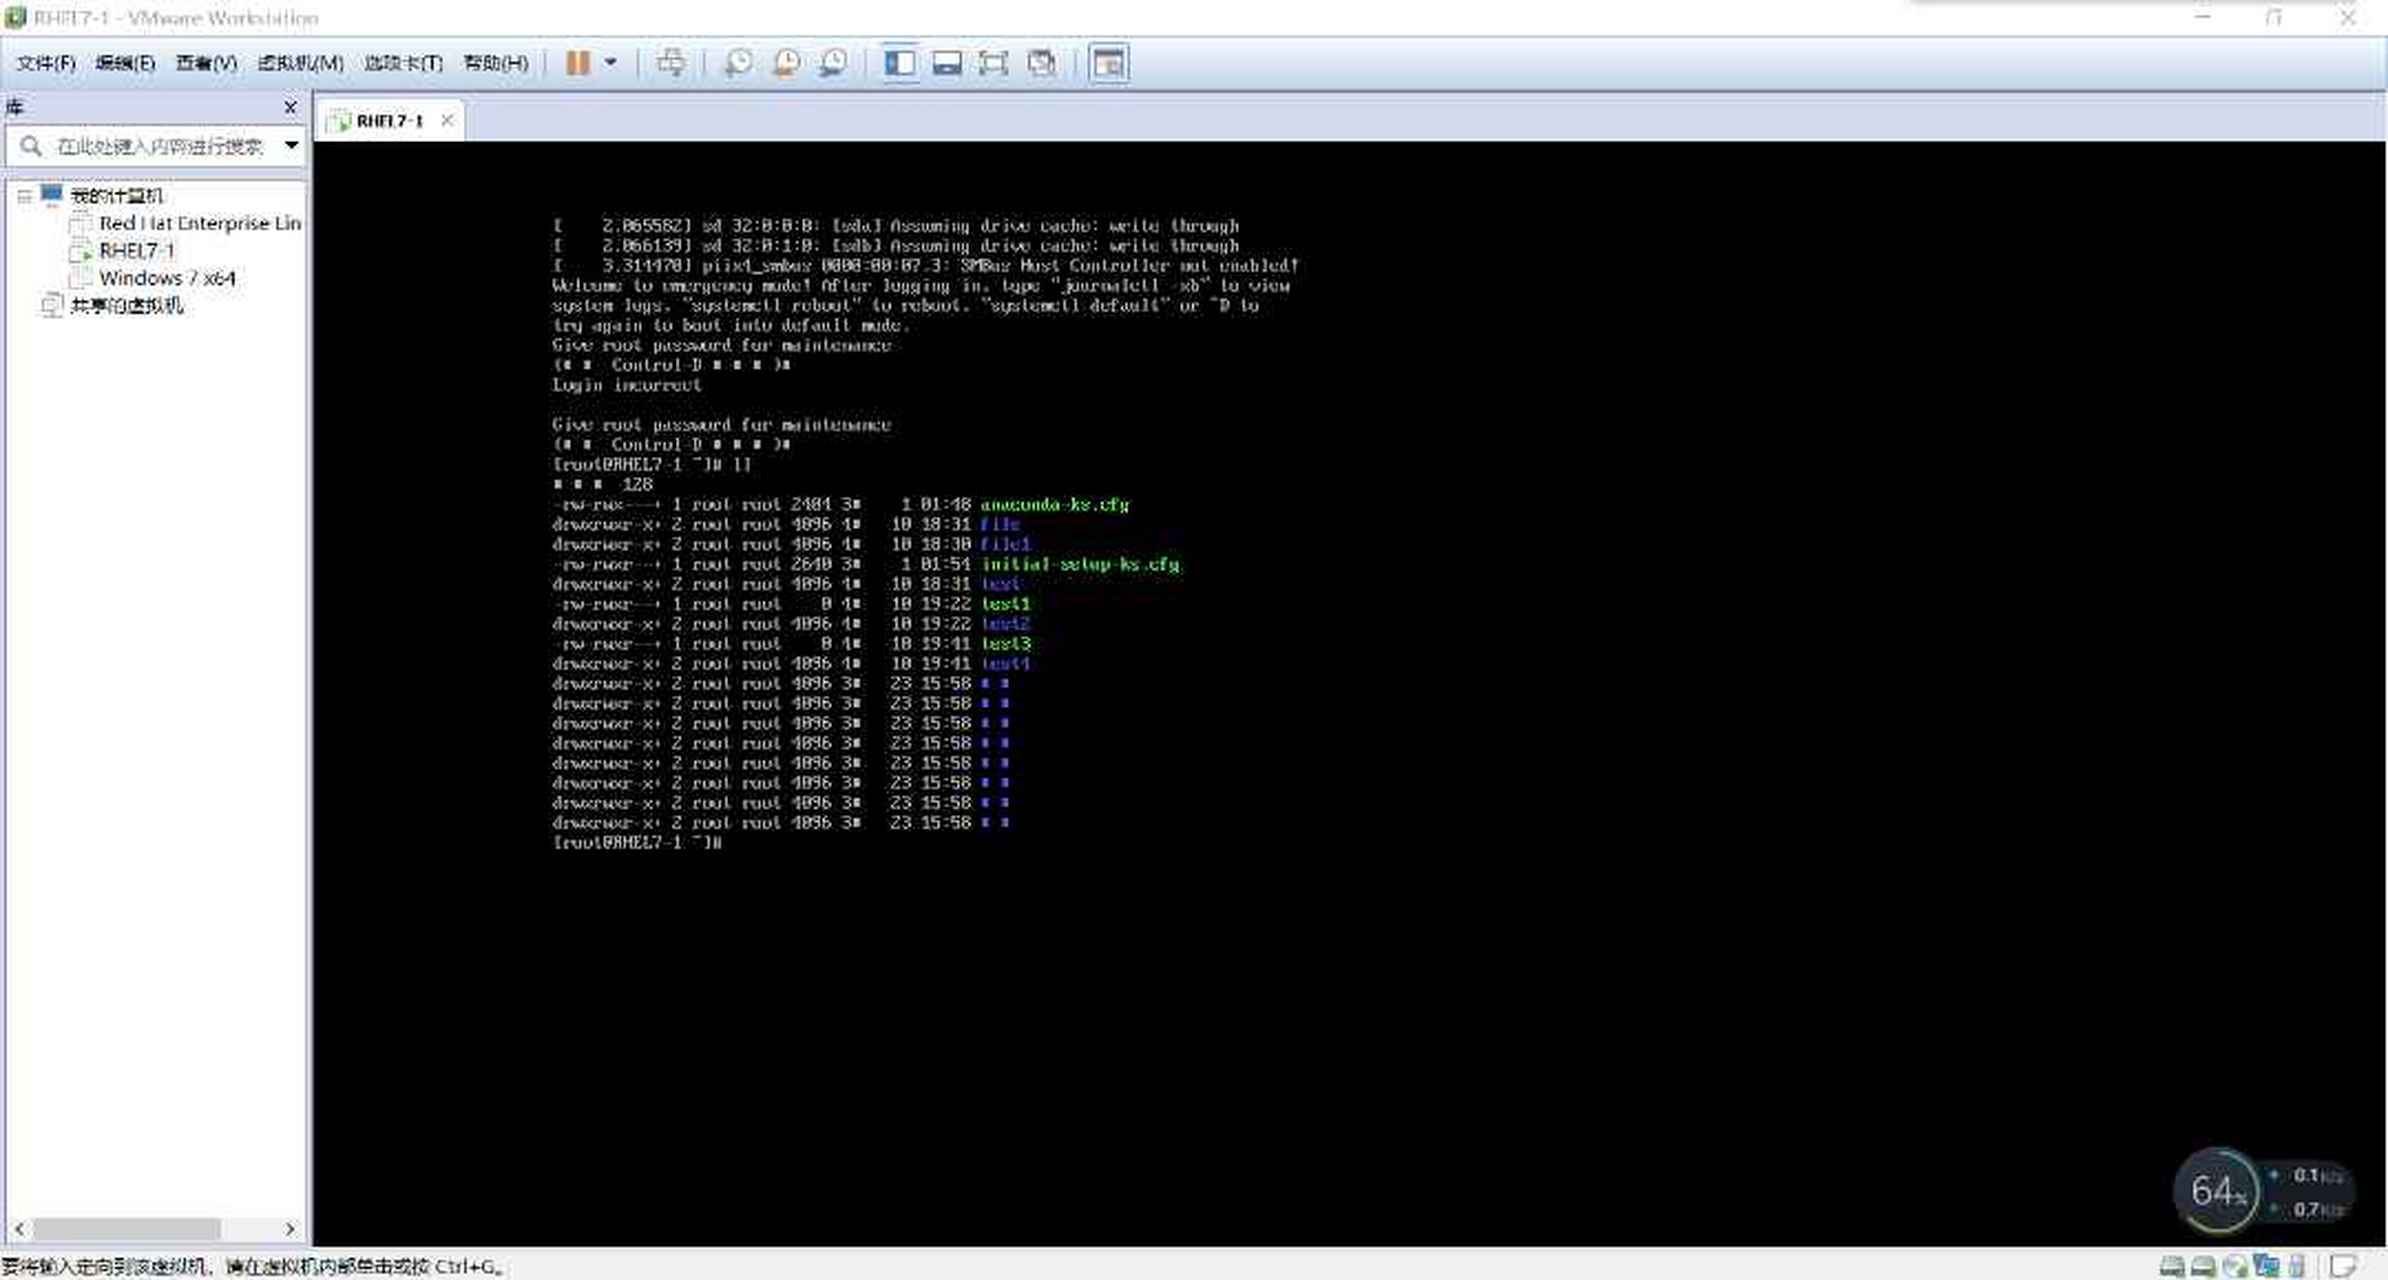The height and width of the screenshot is (1280, 2388).
Task: Minimize the VMware Workstation window
Action: 2203,17
